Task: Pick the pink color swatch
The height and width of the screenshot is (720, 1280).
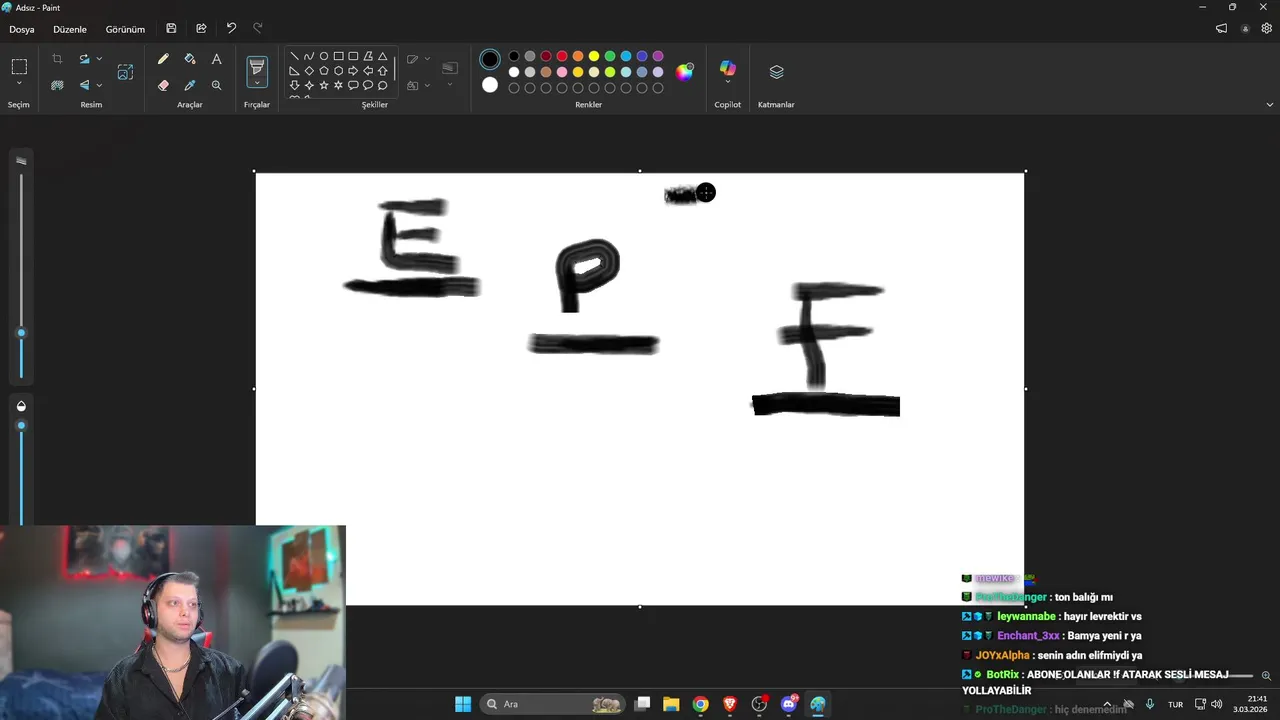Action: [x=562, y=72]
